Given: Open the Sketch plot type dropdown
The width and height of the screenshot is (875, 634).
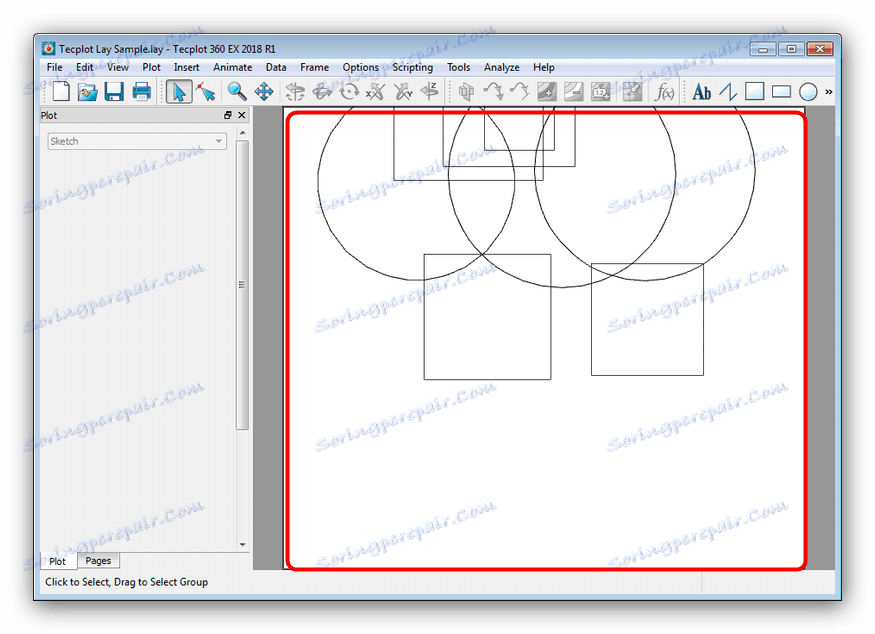Looking at the screenshot, I should click(x=137, y=141).
